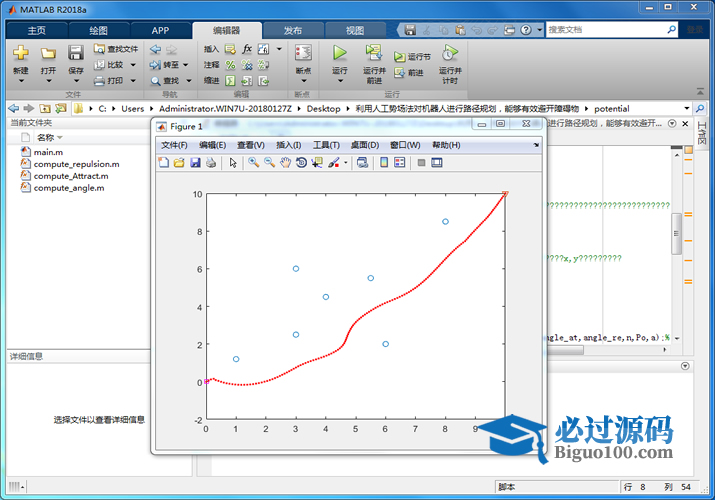Open the Print (打印) dropdown arrow

pyautogui.click(x=133, y=81)
